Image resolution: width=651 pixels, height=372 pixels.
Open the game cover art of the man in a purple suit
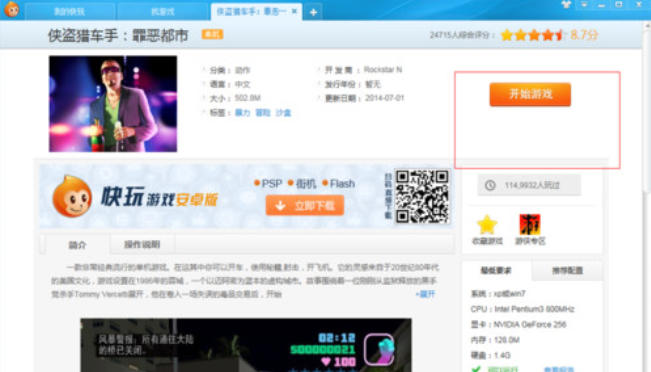point(113,104)
